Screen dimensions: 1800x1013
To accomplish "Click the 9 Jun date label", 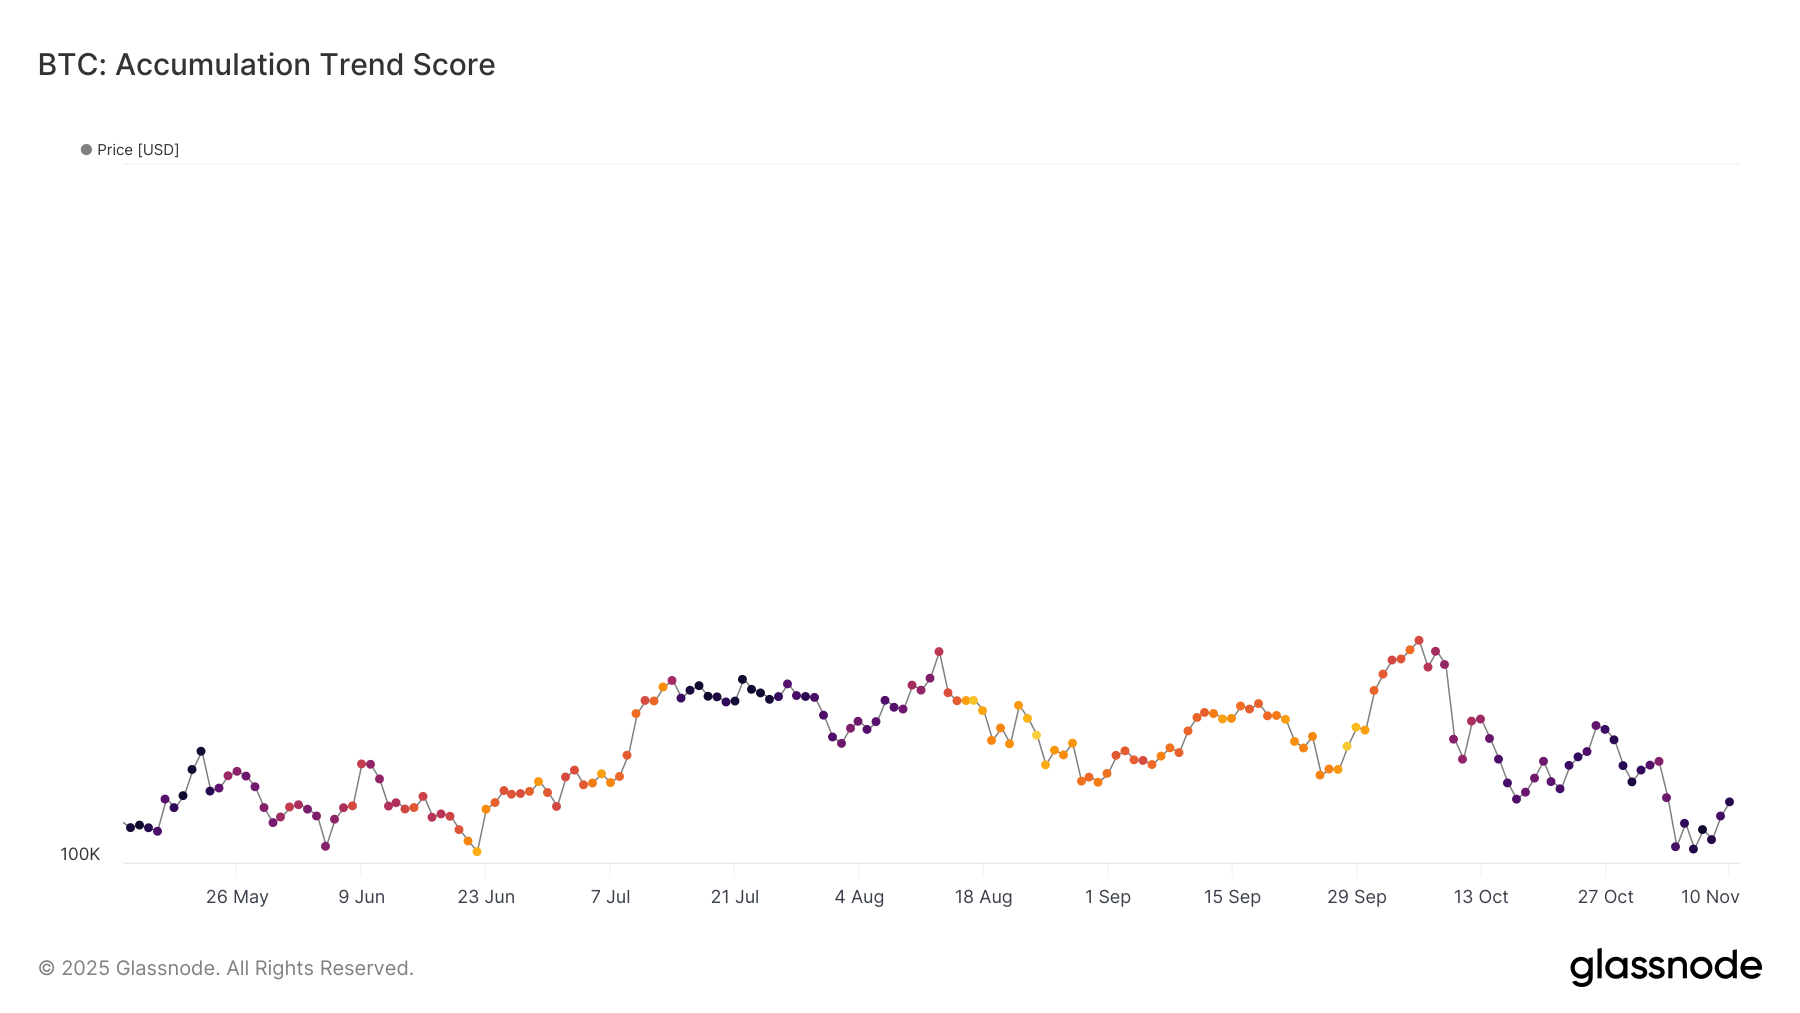I will click(361, 897).
